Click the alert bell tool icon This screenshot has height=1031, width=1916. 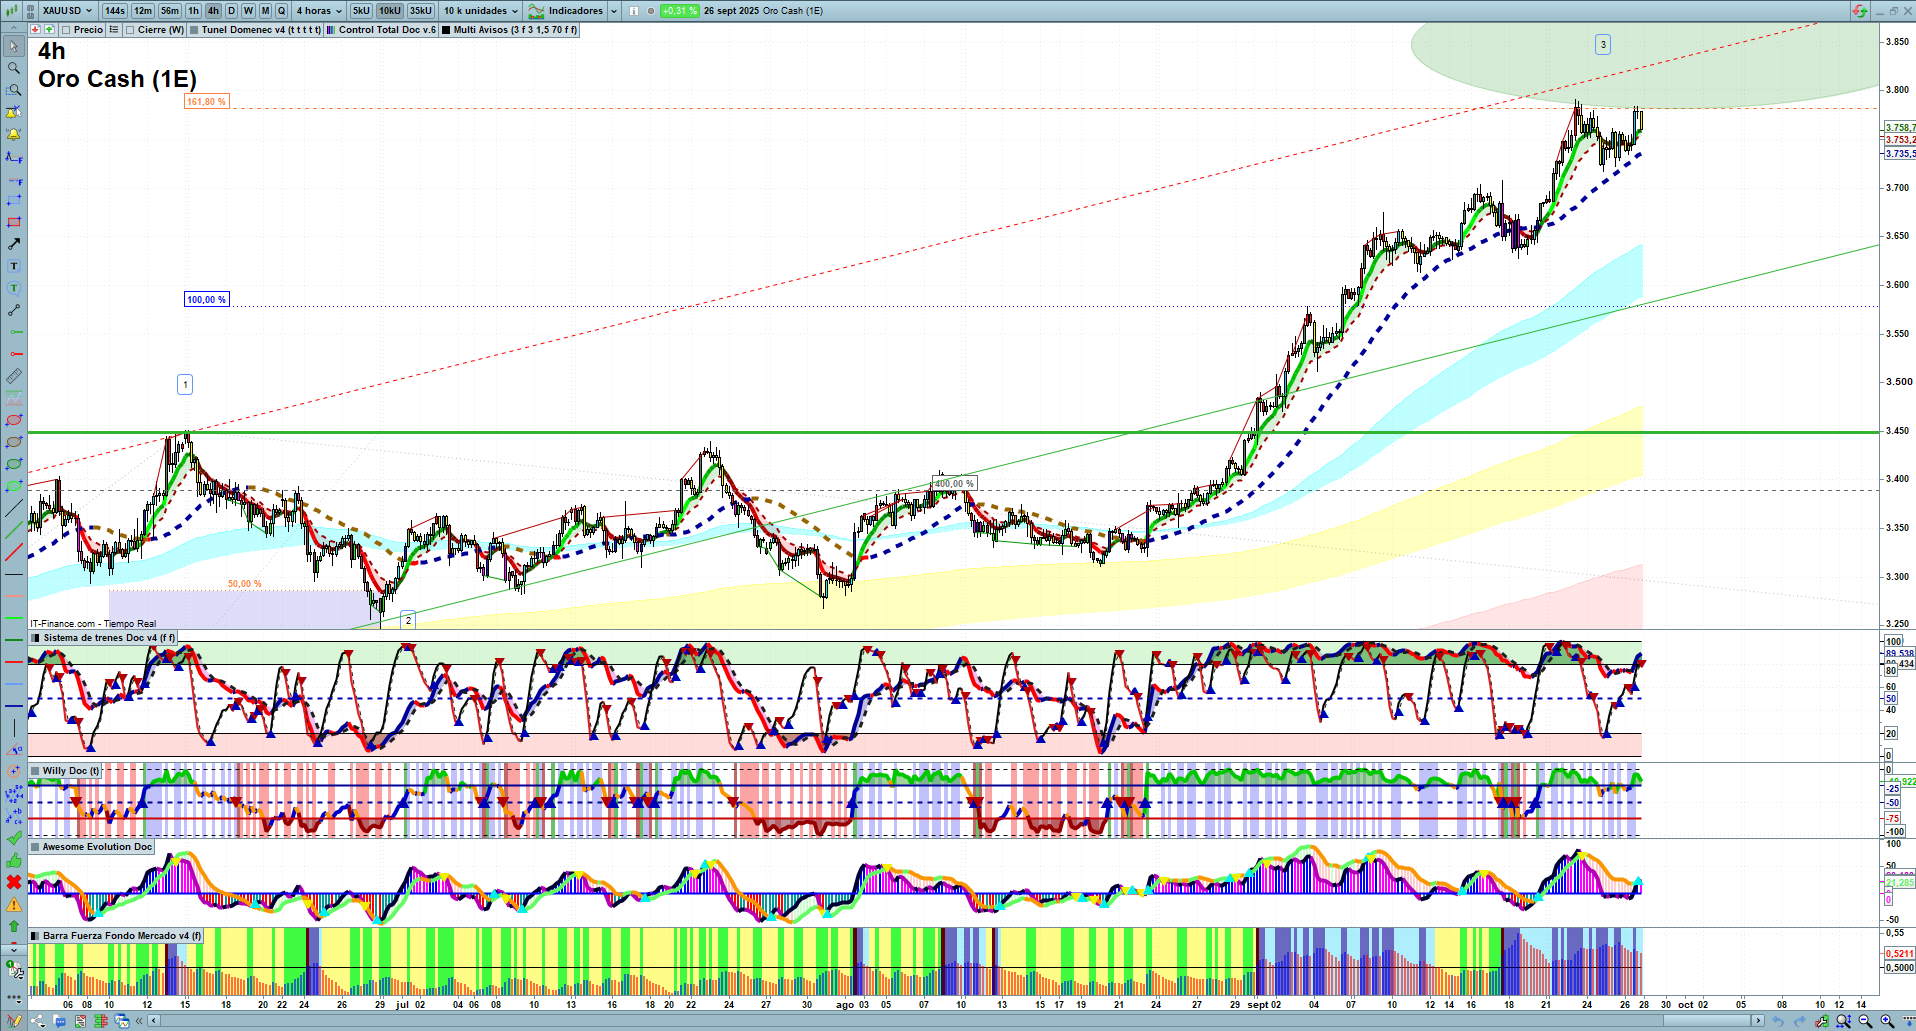point(14,134)
